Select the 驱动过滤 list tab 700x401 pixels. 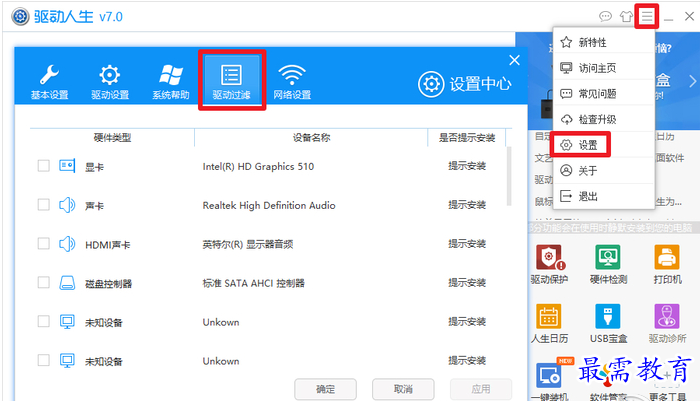click(x=231, y=81)
